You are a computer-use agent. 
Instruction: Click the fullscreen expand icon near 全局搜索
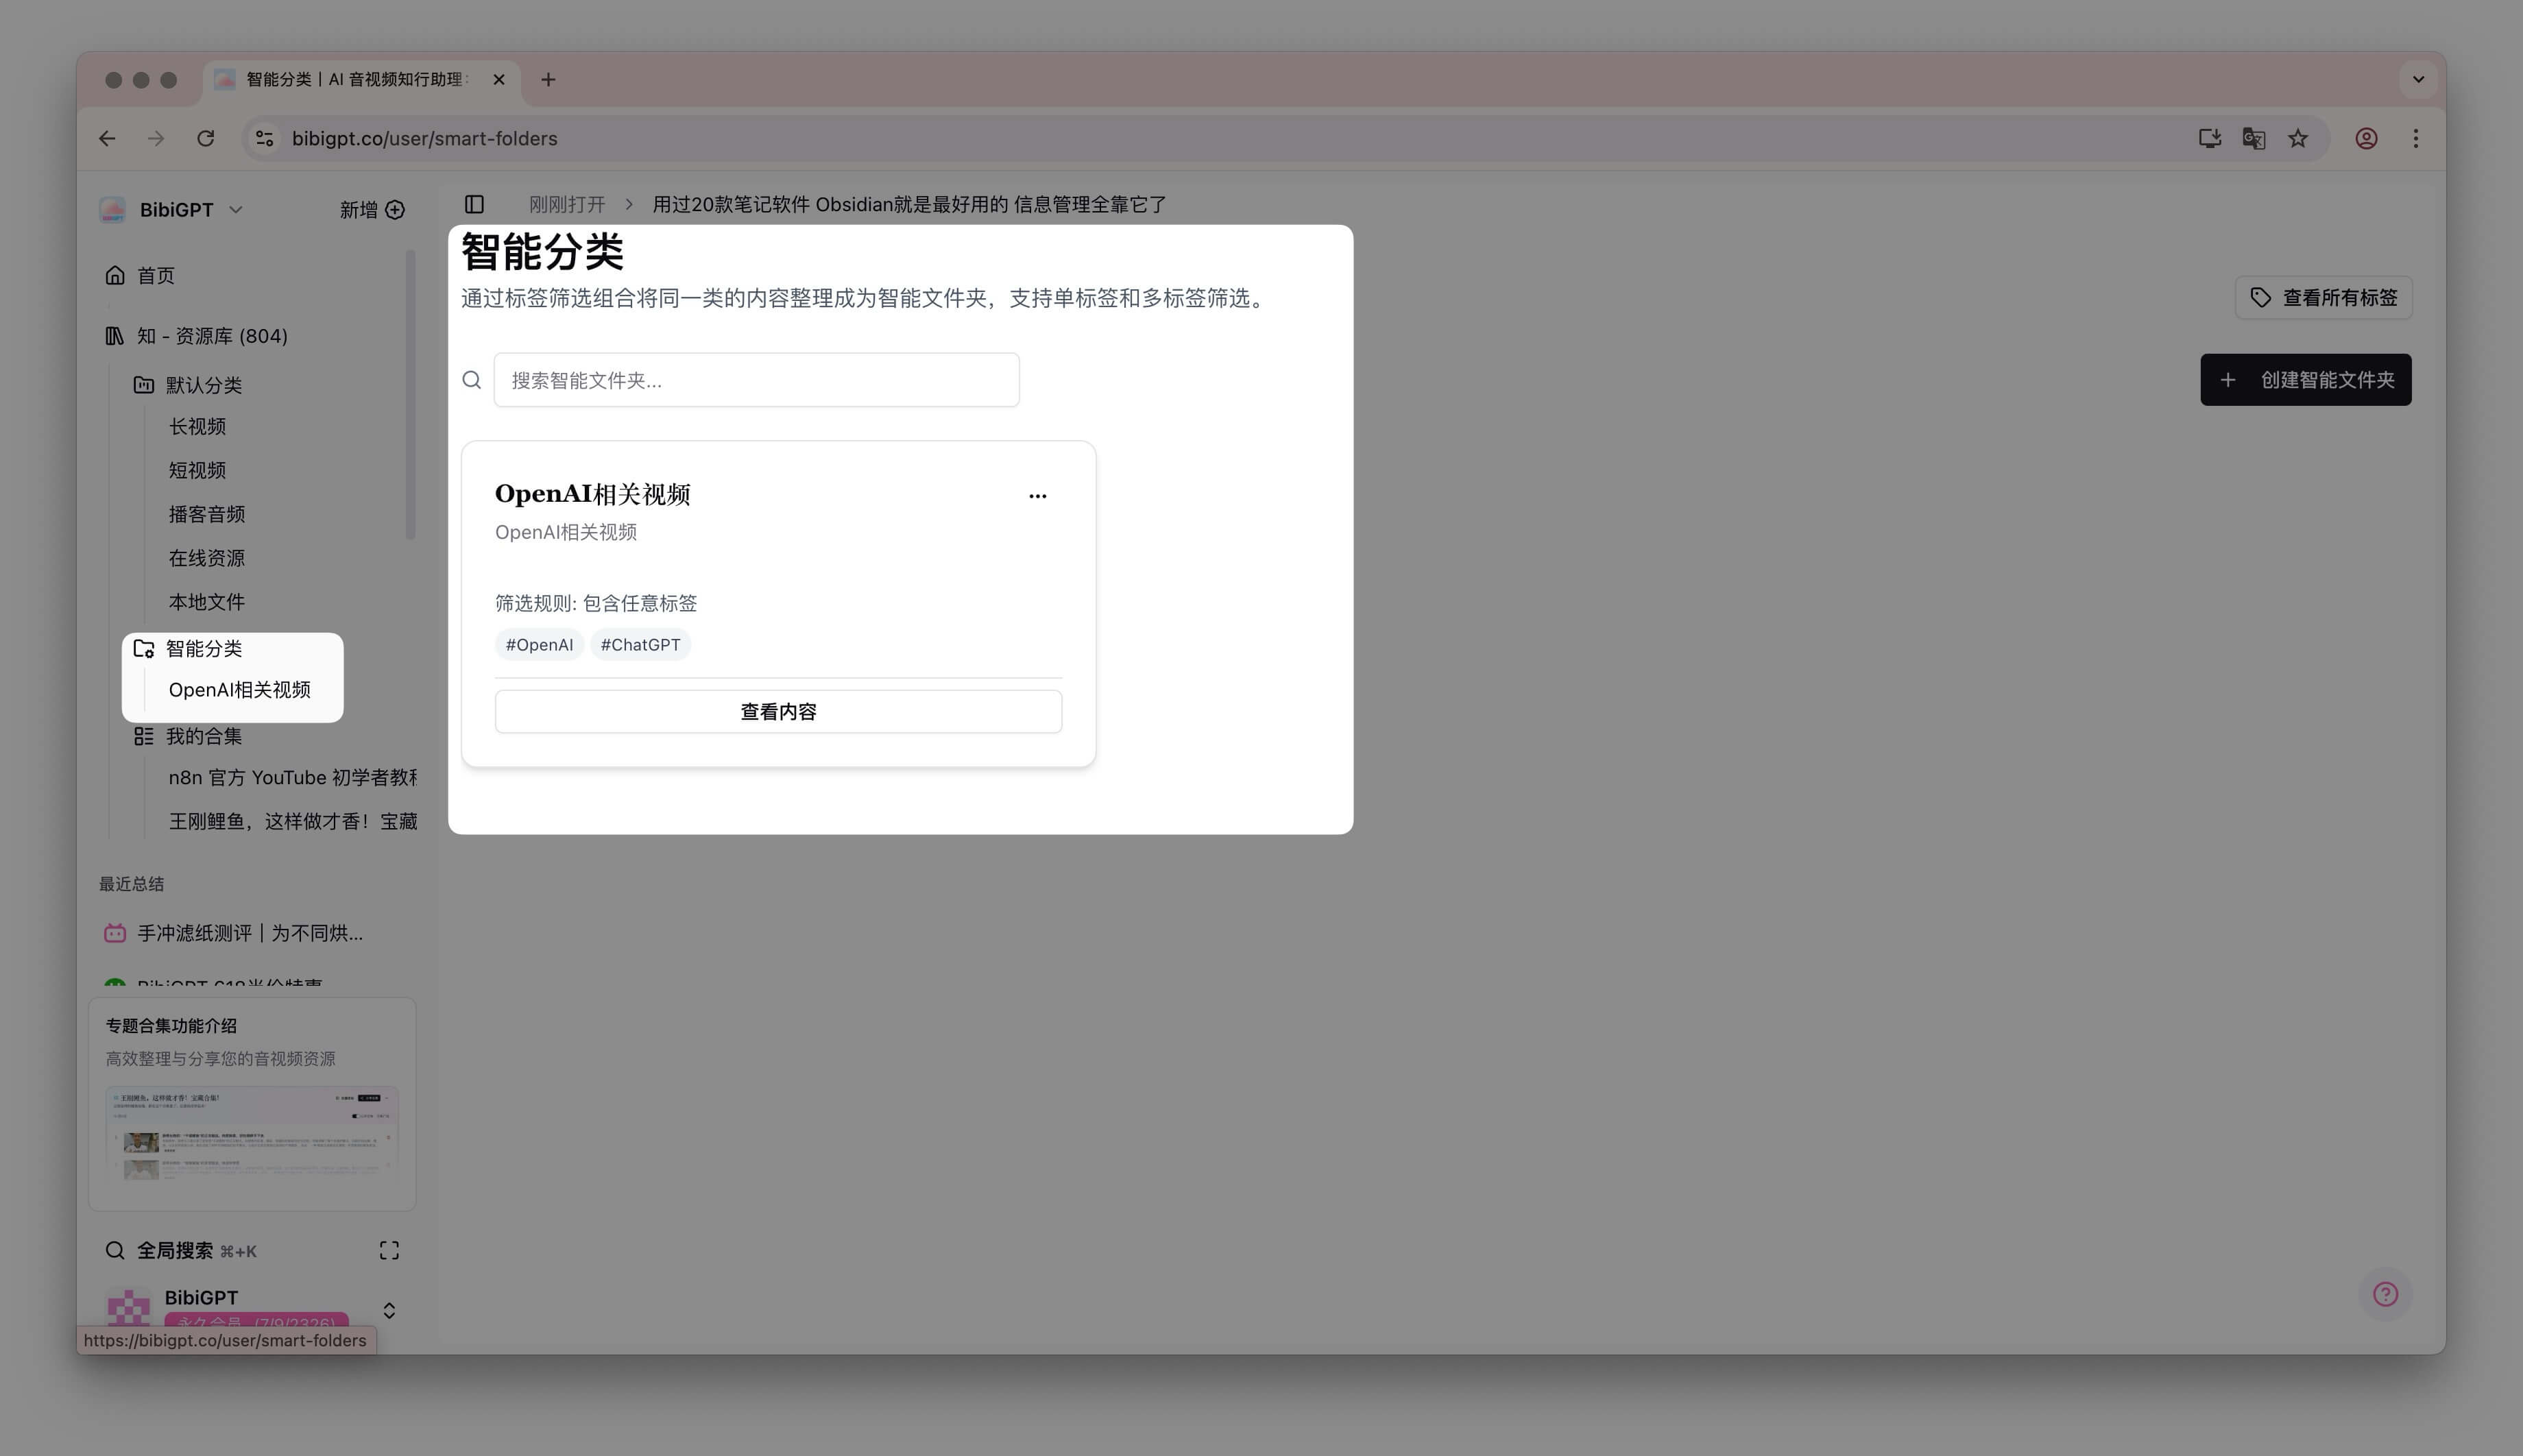click(x=389, y=1250)
